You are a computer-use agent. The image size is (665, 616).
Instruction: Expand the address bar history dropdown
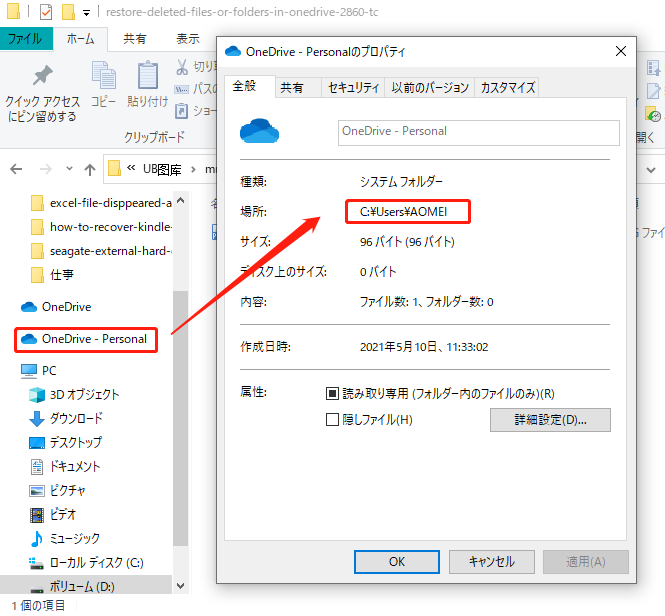pos(651,170)
